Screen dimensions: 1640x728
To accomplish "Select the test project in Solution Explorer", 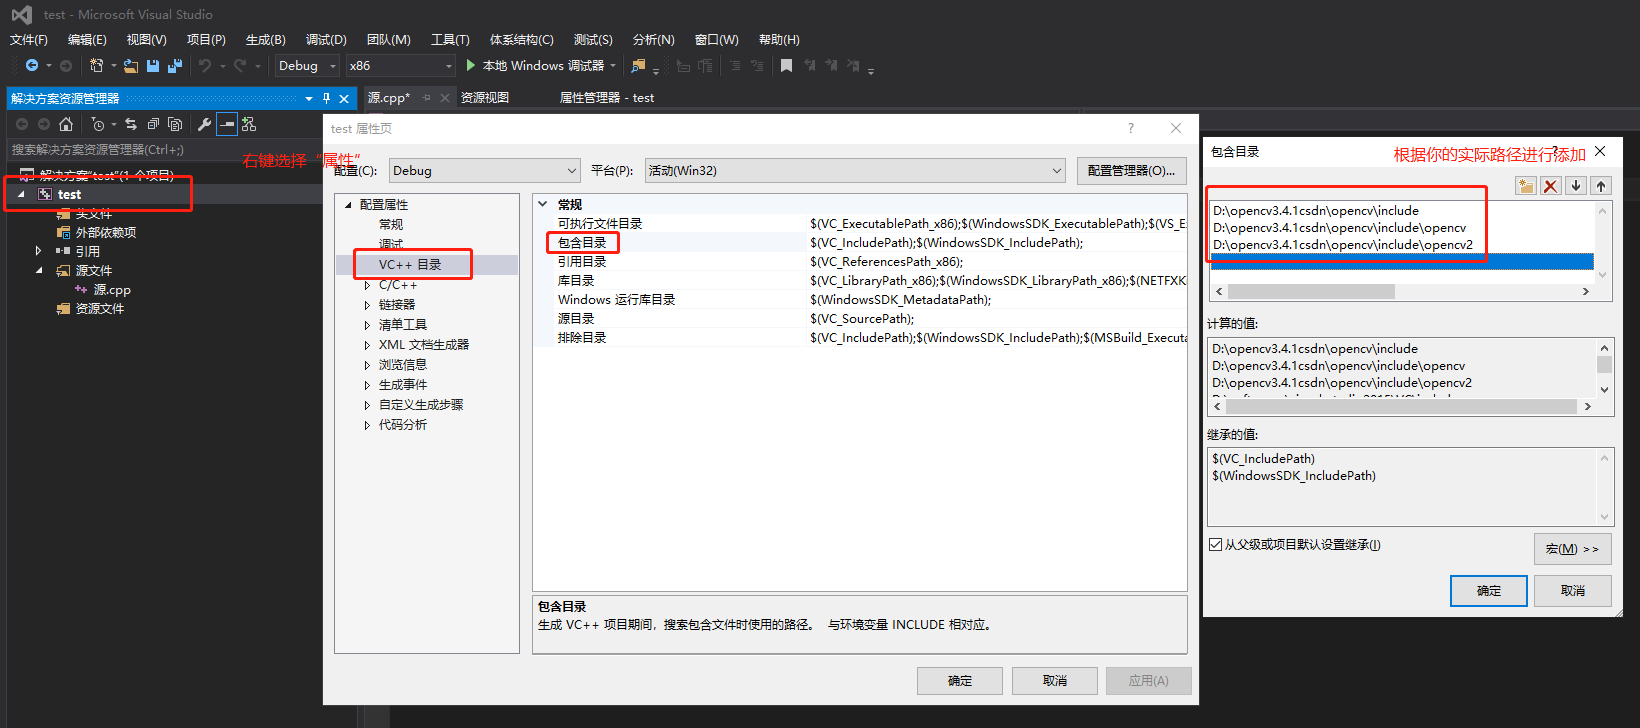I will (69, 195).
